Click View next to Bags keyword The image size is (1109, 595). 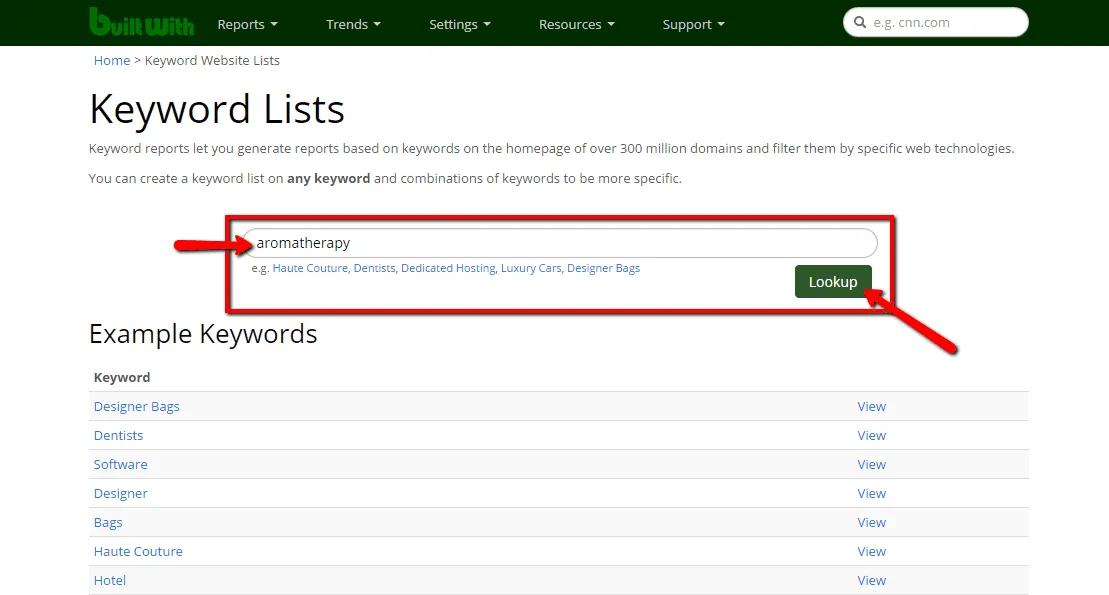tap(871, 523)
